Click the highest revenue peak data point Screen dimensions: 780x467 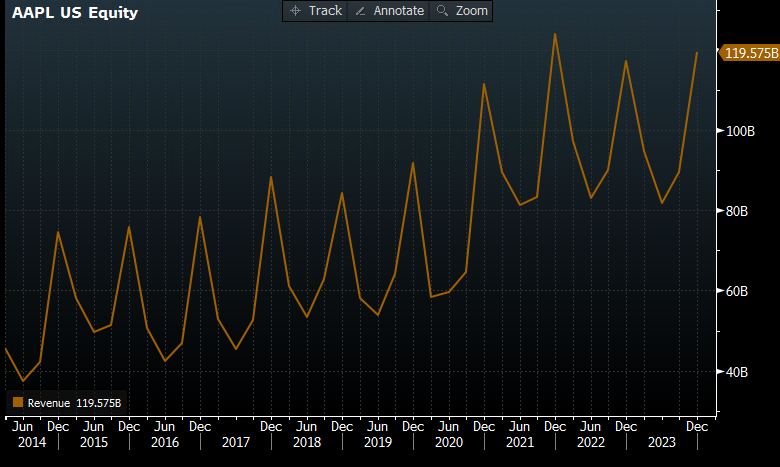(x=555, y=34)
